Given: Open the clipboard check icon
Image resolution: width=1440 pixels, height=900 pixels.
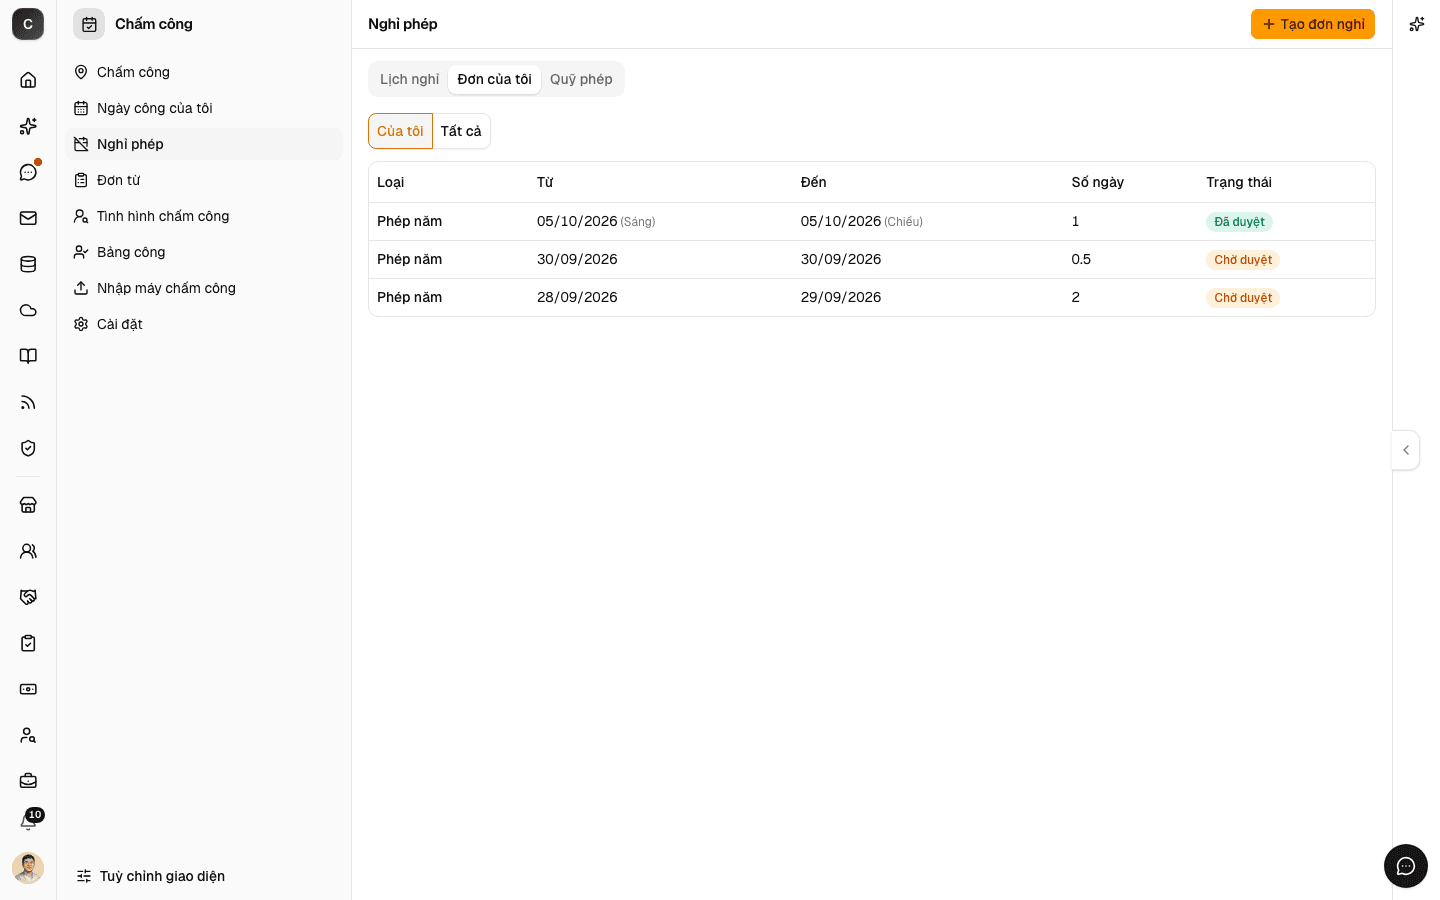Looking at the screenshot, I should coord(28,643).
